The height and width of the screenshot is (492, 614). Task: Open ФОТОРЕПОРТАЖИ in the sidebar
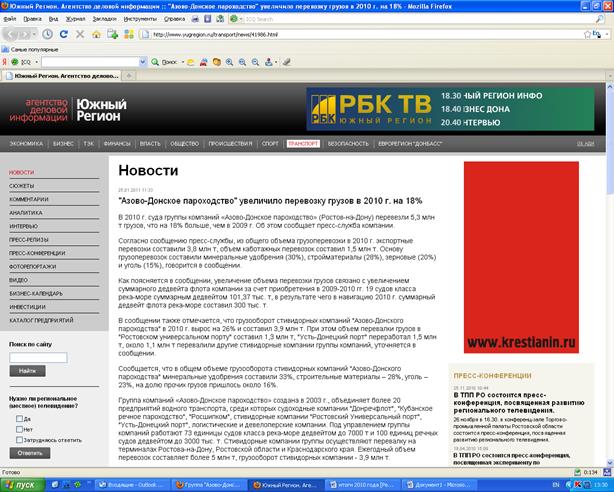33,266
